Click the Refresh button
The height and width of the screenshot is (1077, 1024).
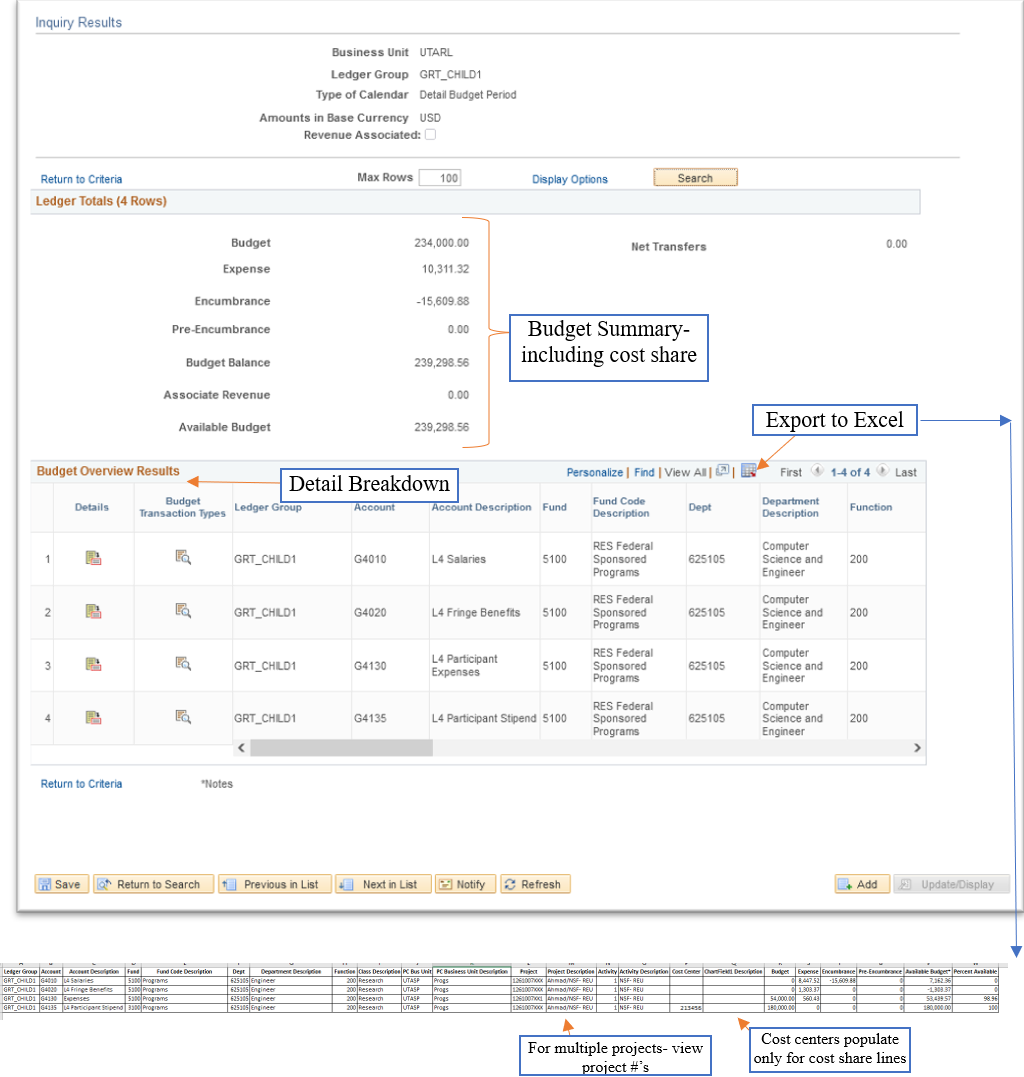(535, 884)
